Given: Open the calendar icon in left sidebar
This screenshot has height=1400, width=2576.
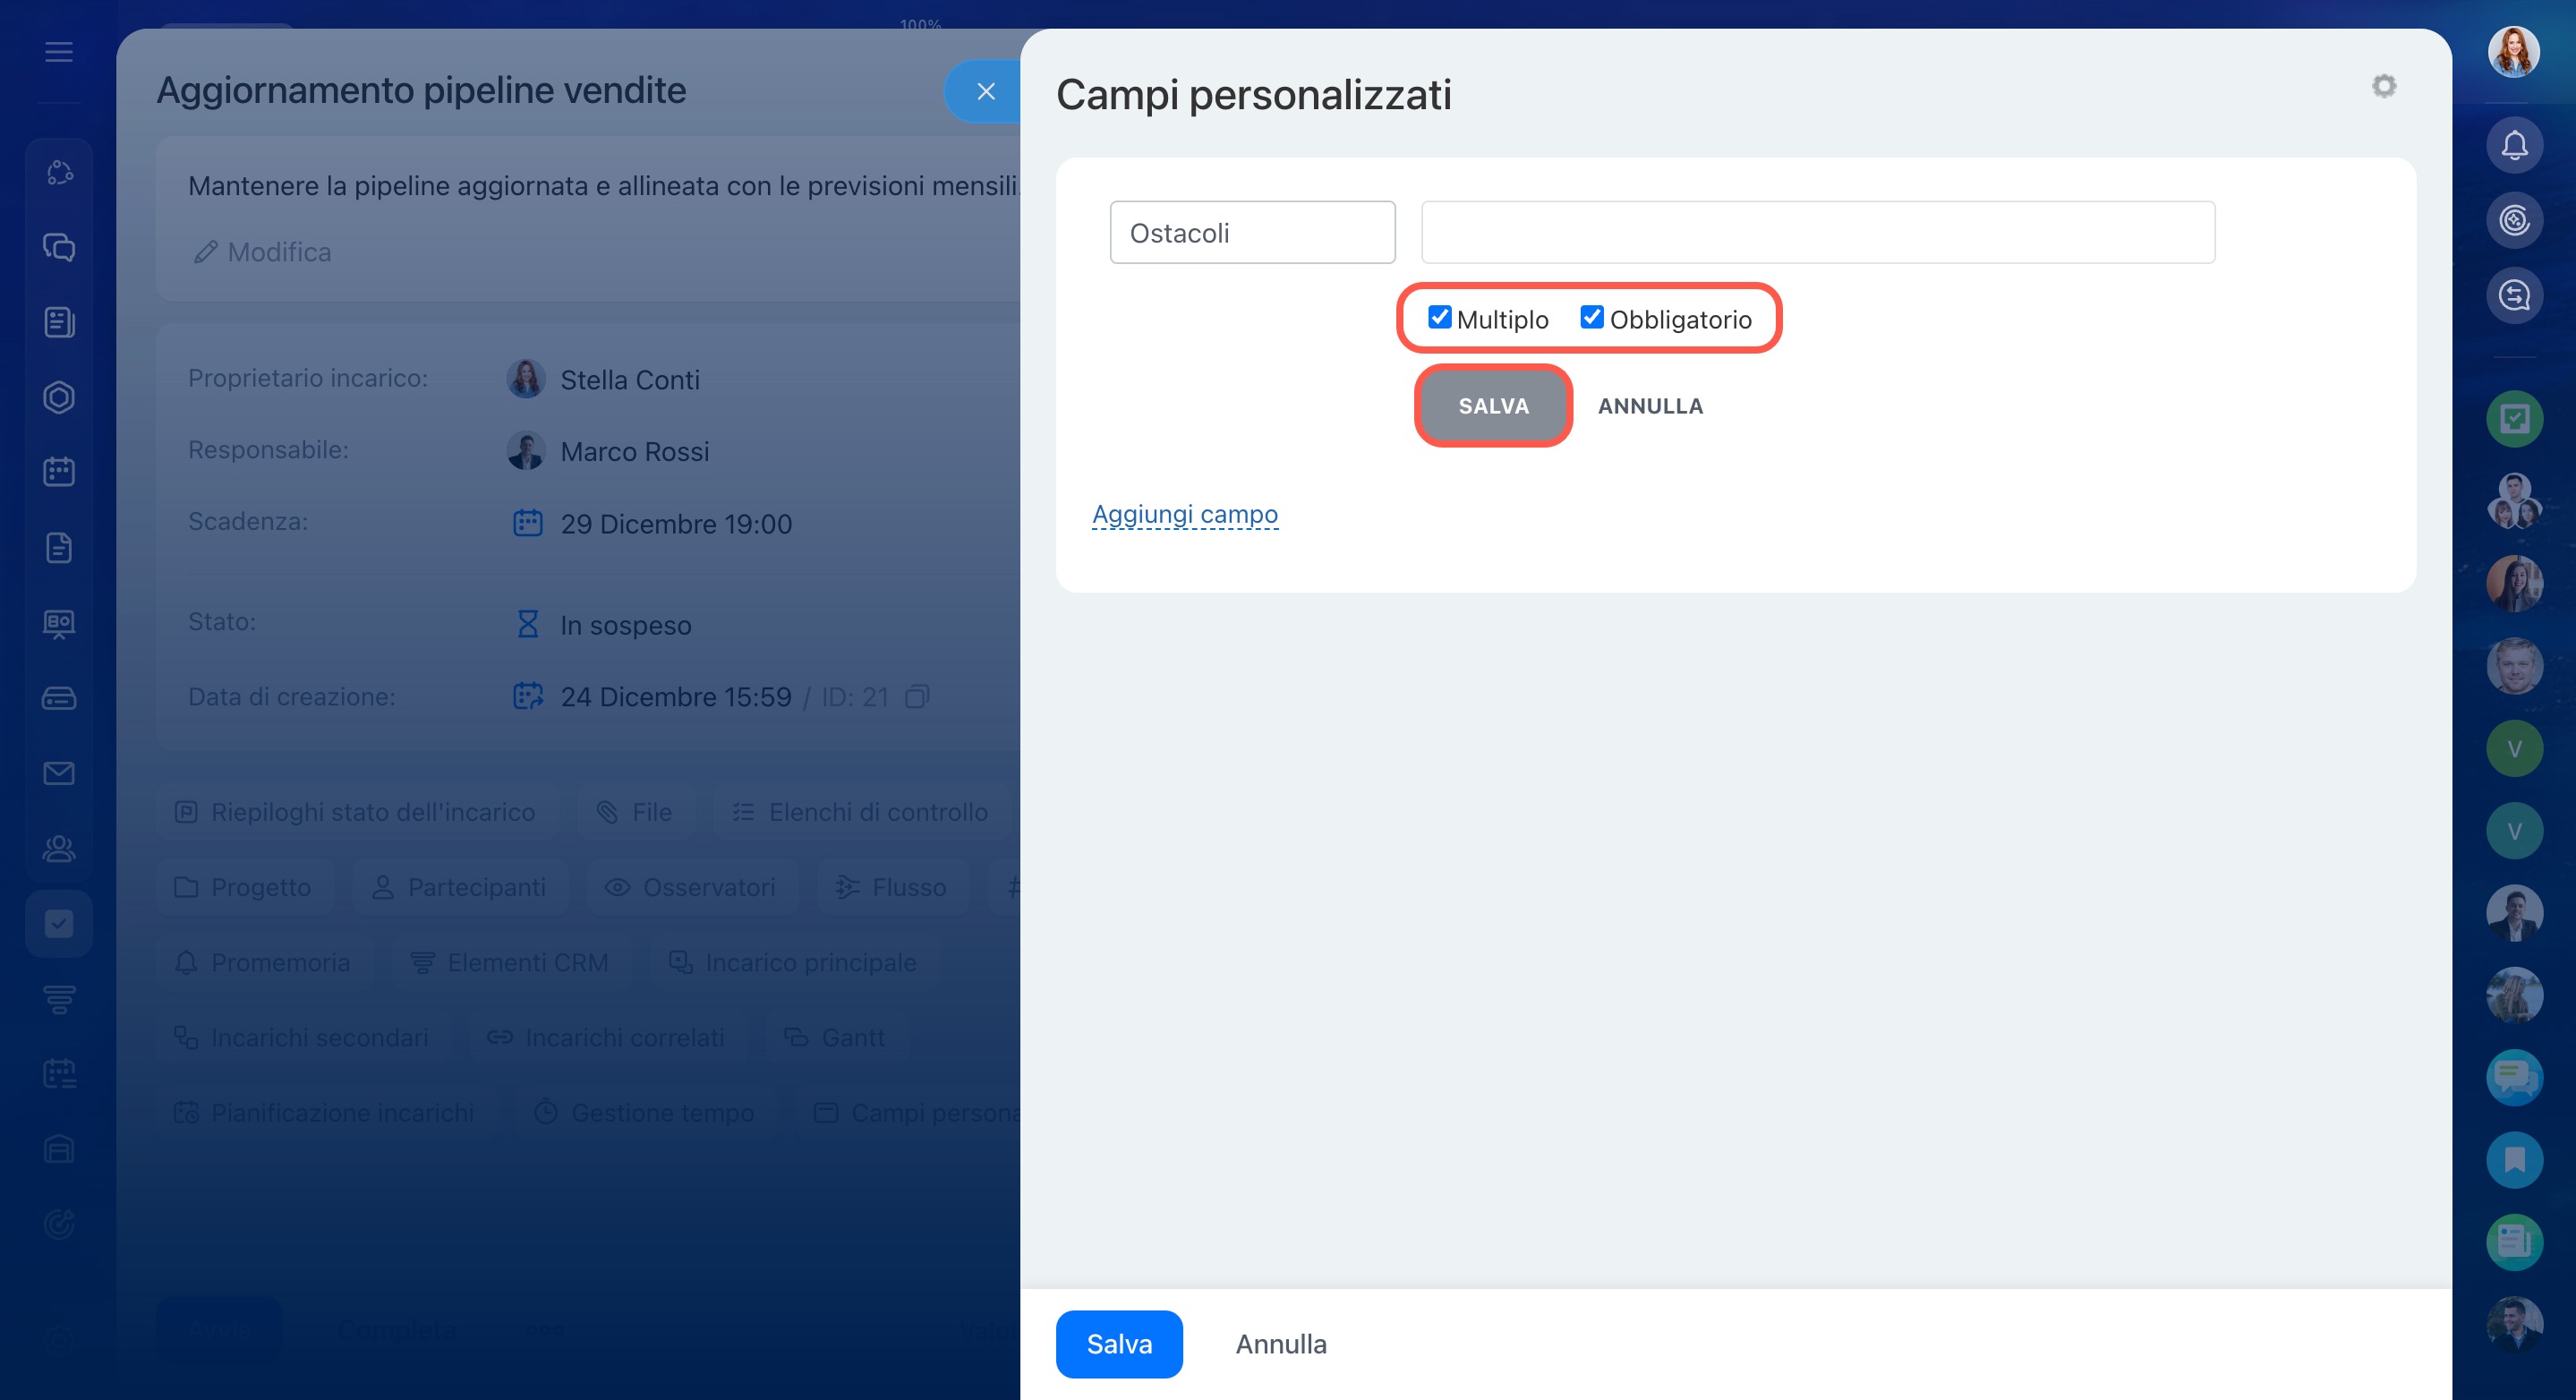Looking at the screenshot, I should point(59,472).
